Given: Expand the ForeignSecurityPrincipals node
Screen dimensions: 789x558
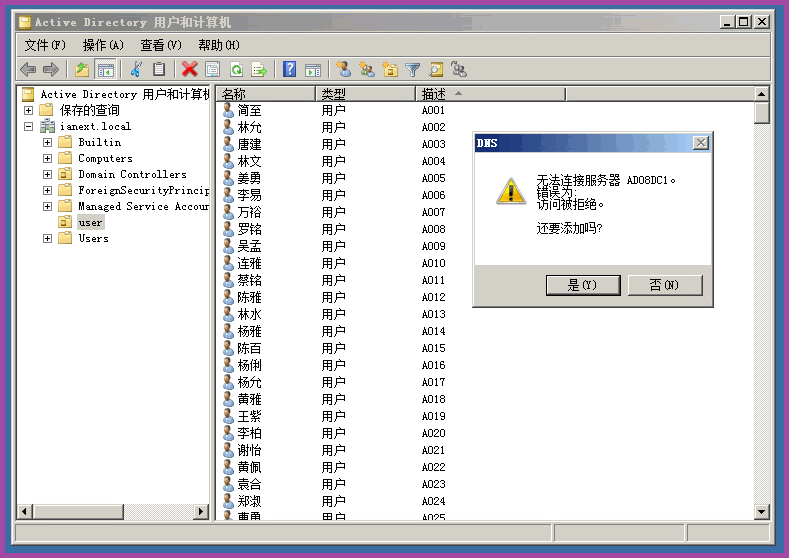Looking at the screenshot, I should tap(47, 191).
